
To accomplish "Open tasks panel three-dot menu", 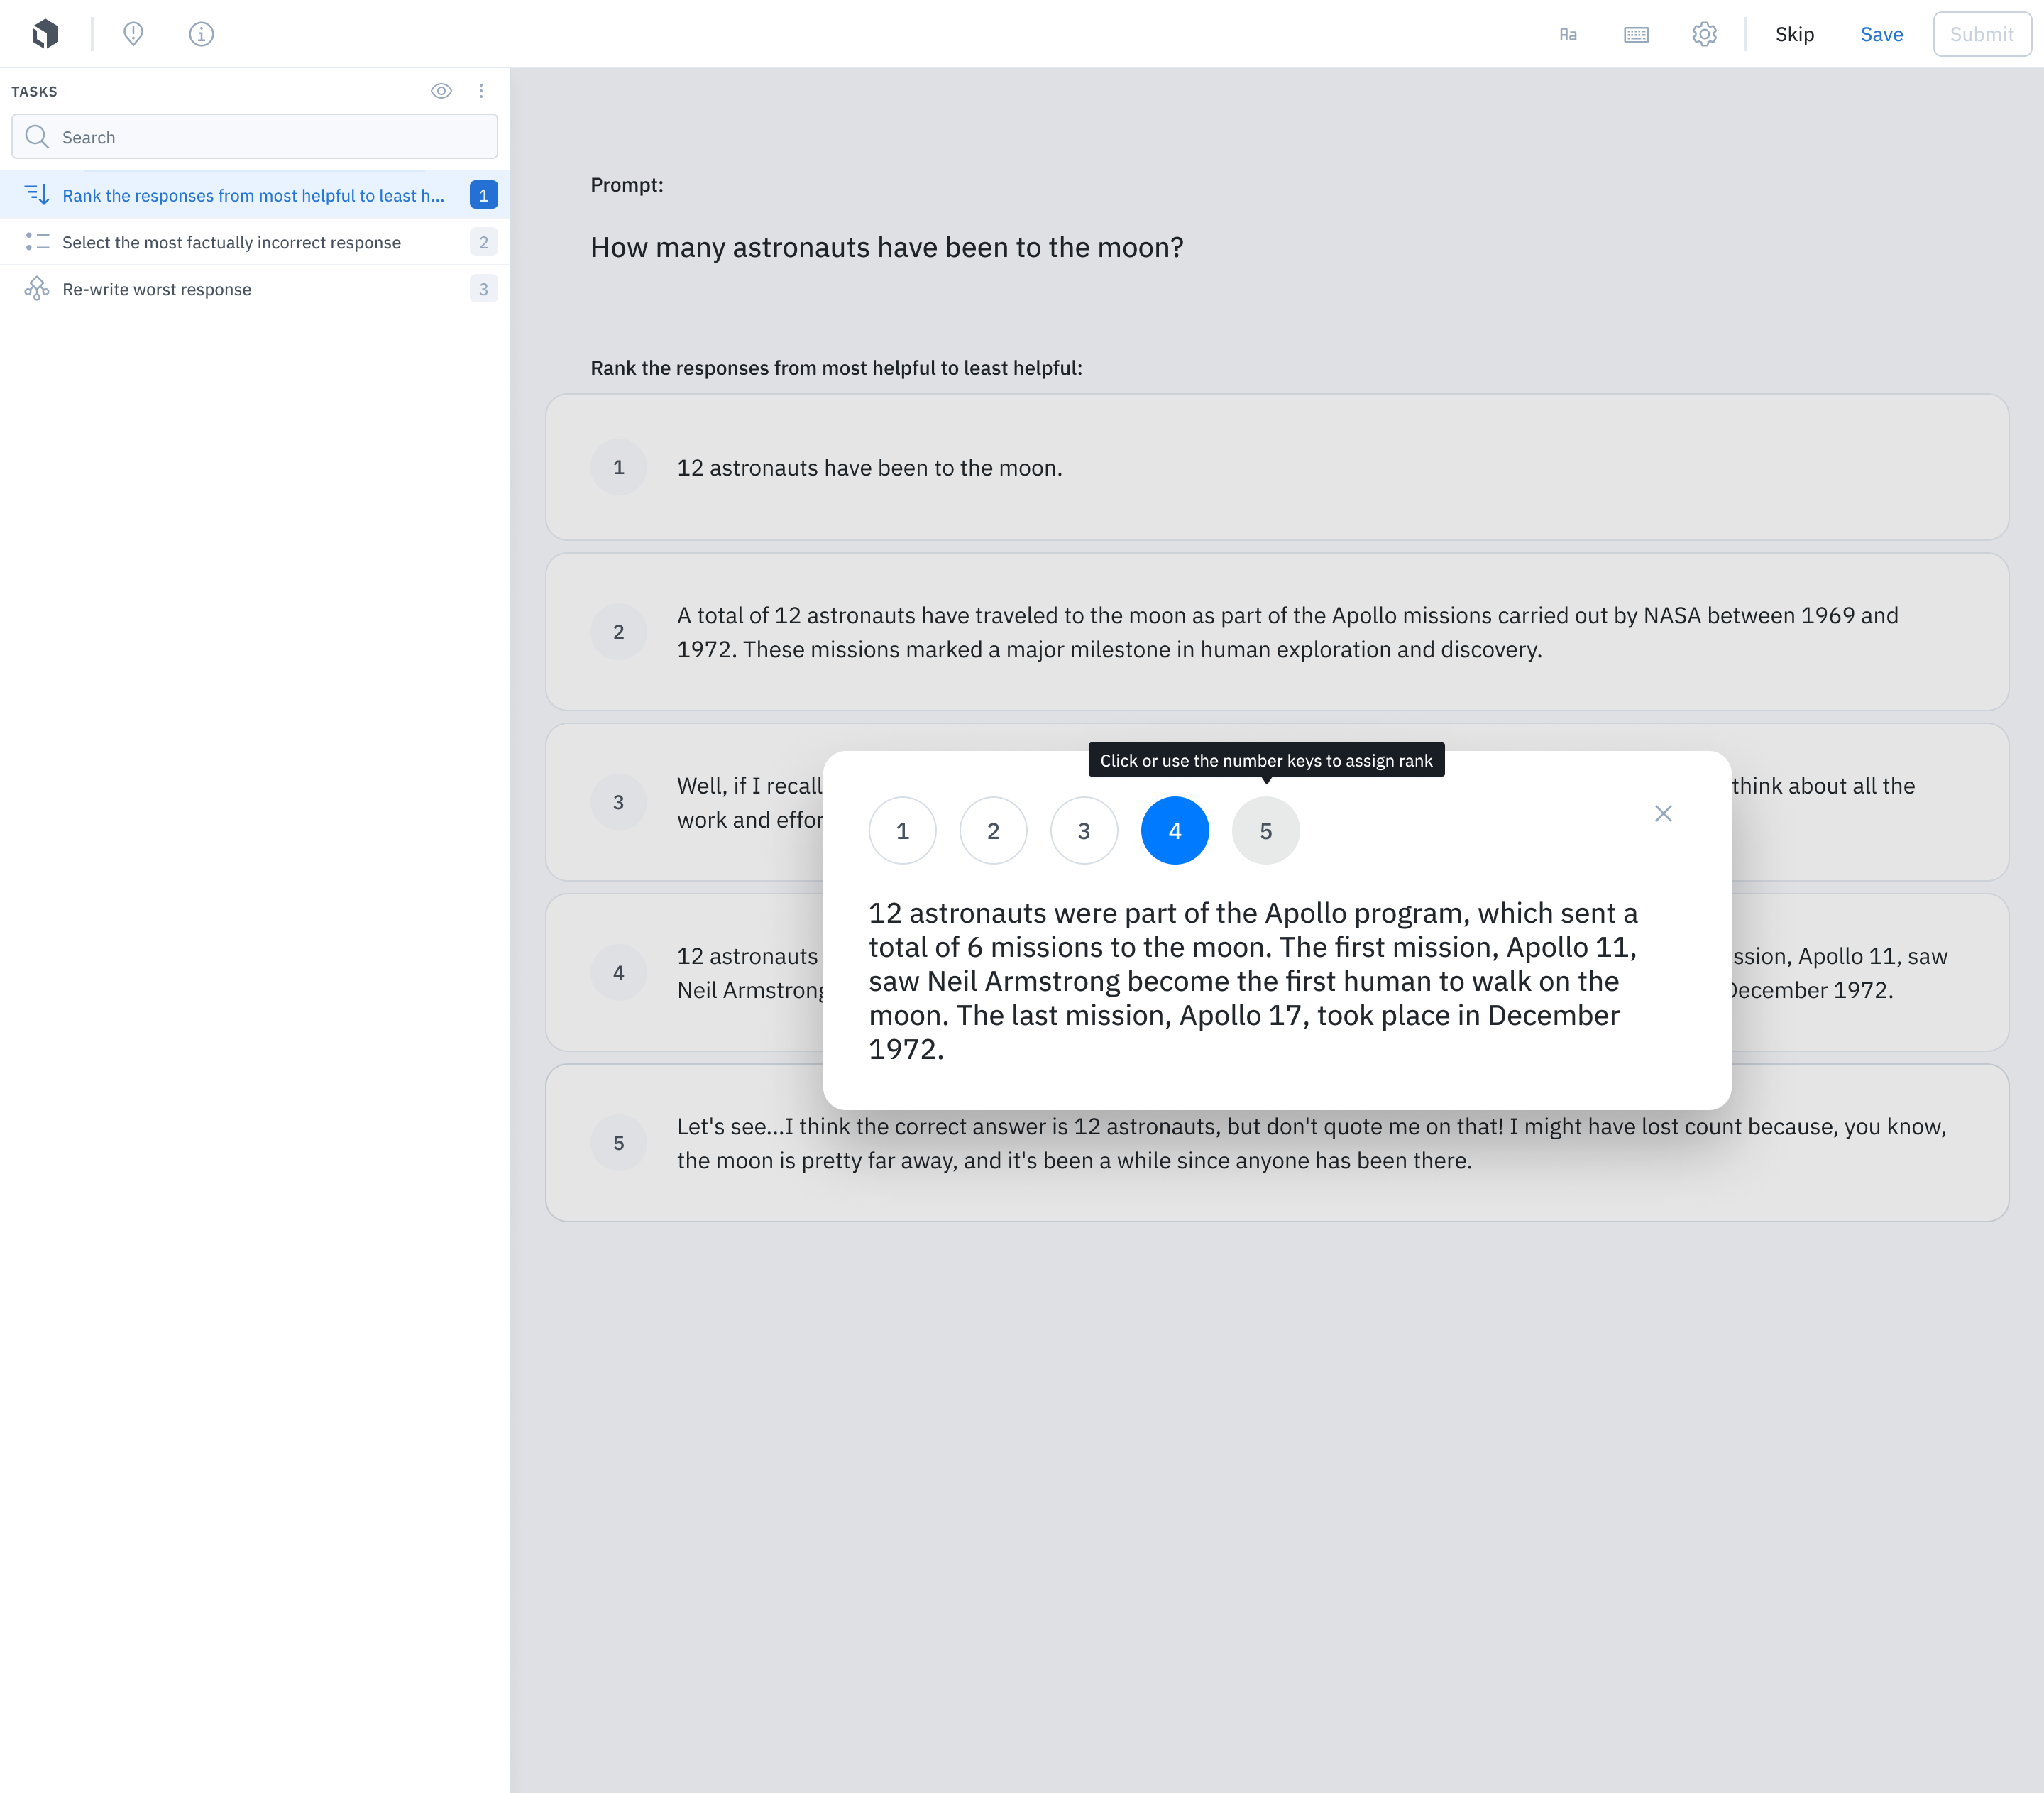I will pyautogui.click(x=481, y=91).
